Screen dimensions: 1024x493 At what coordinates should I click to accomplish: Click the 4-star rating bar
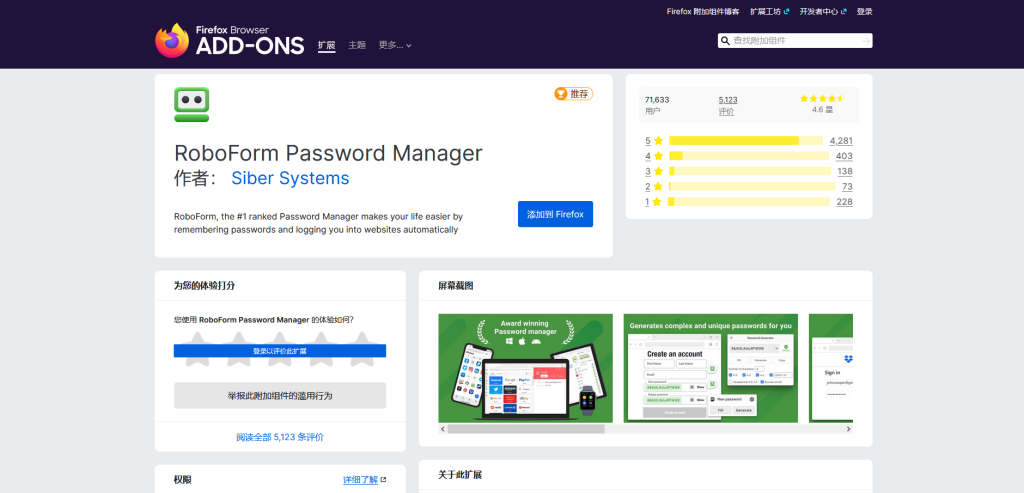click(x=748, y=156)
